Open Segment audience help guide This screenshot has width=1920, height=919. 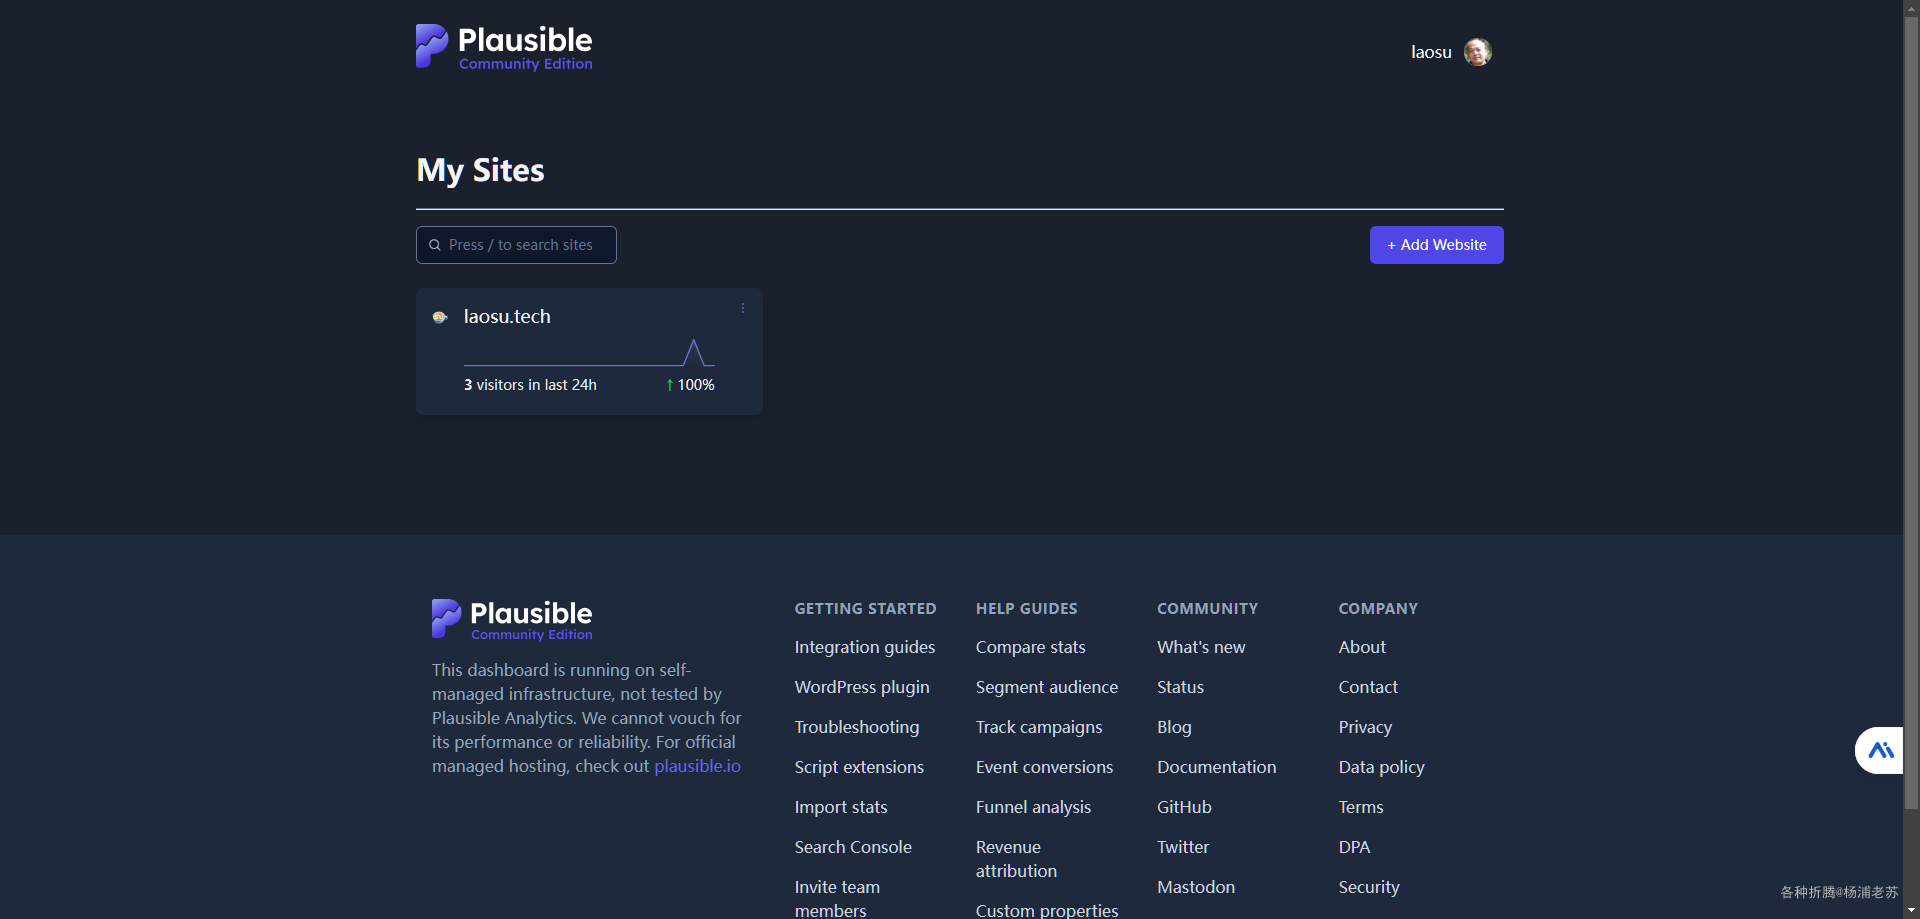point(1047,687)
